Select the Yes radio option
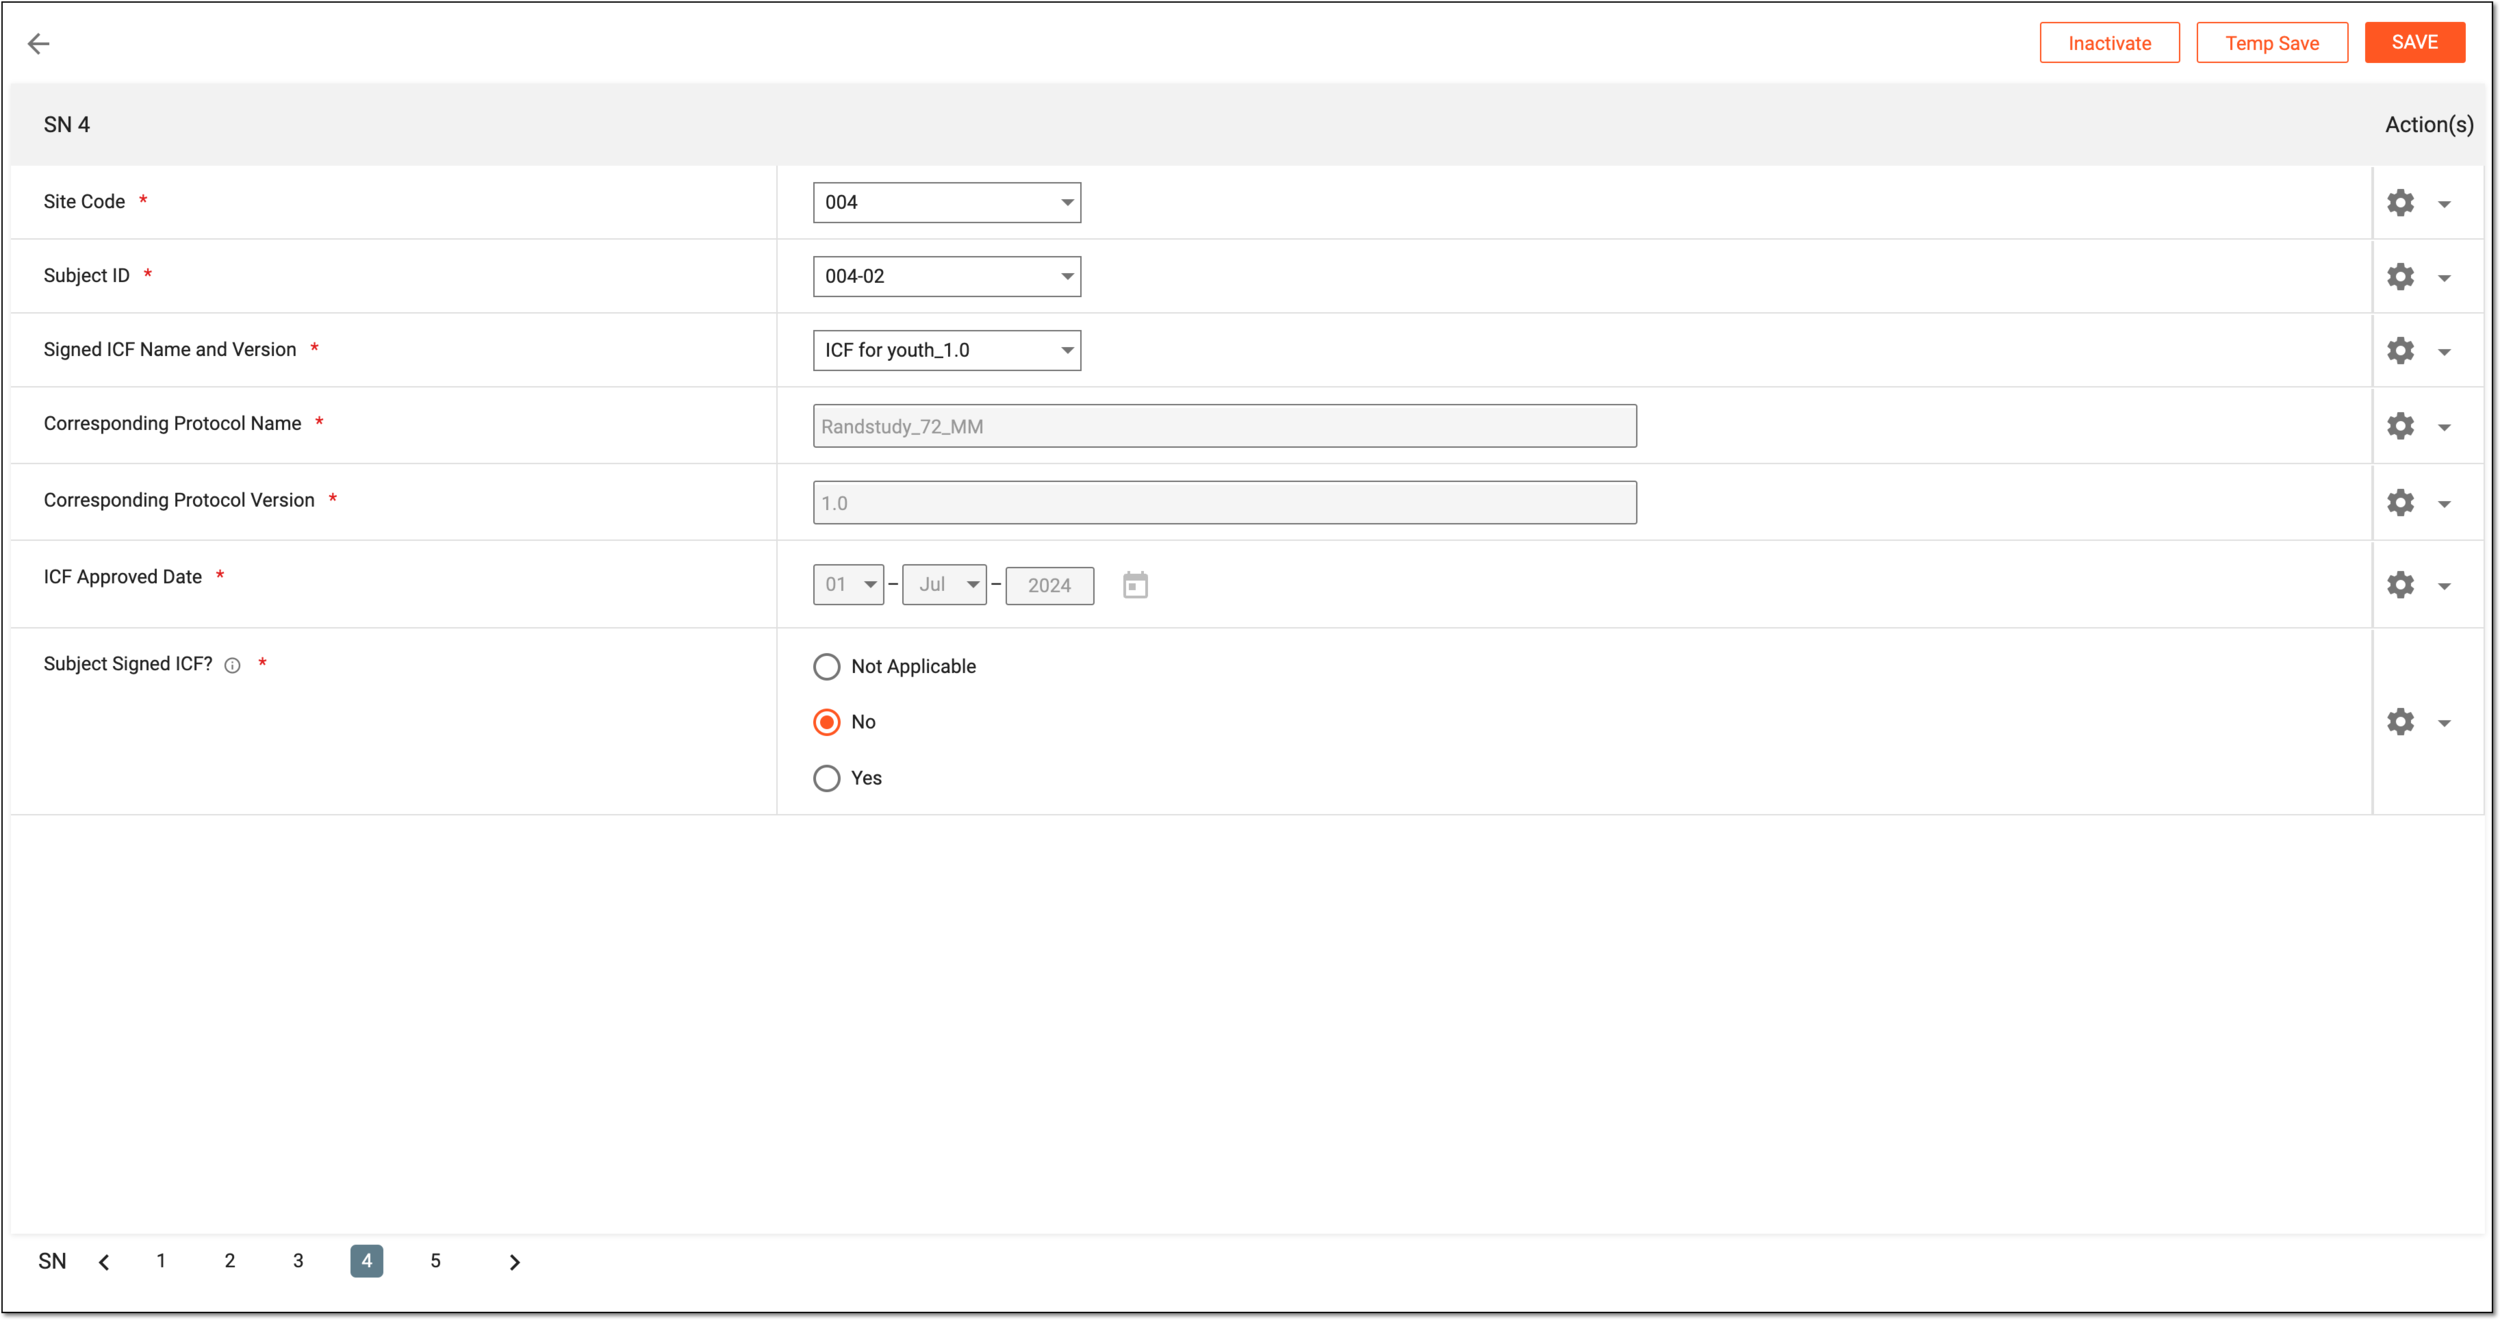The height and width of the screenshot is (1320, 2500). pyautogui.click(x=826, y=778)
